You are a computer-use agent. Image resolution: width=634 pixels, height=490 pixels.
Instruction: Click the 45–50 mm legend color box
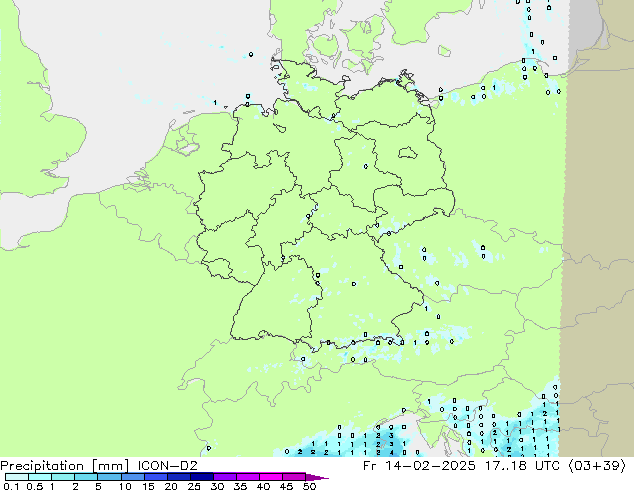[x=294, y=477]
